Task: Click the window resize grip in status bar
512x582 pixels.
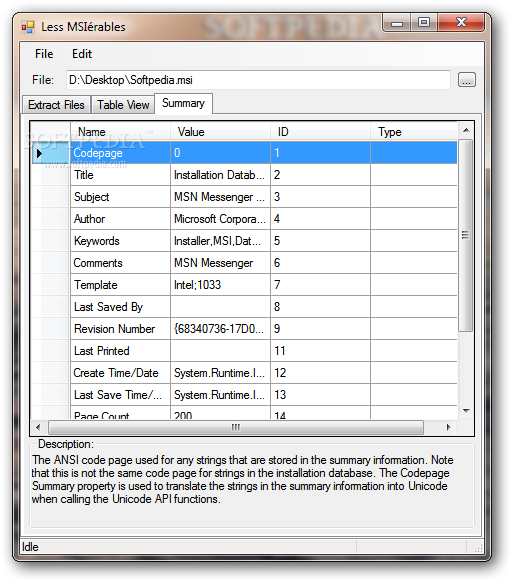Action: tap(478, 547)
